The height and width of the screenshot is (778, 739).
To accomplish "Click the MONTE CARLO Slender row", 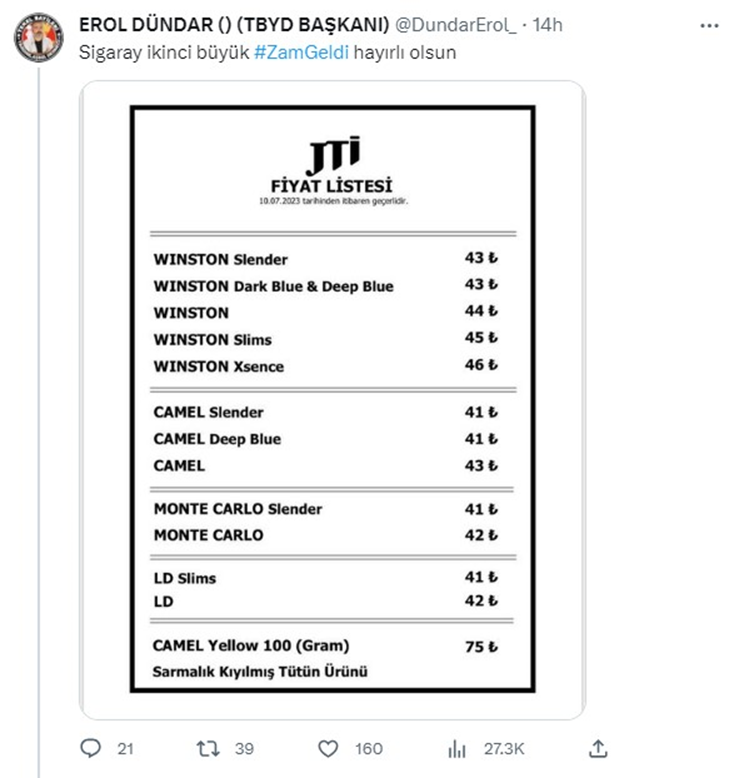I will [238, 509].
